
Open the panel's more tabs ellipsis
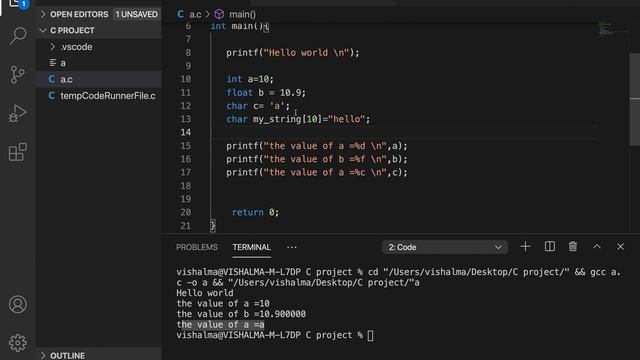click(x=291, y=247)
